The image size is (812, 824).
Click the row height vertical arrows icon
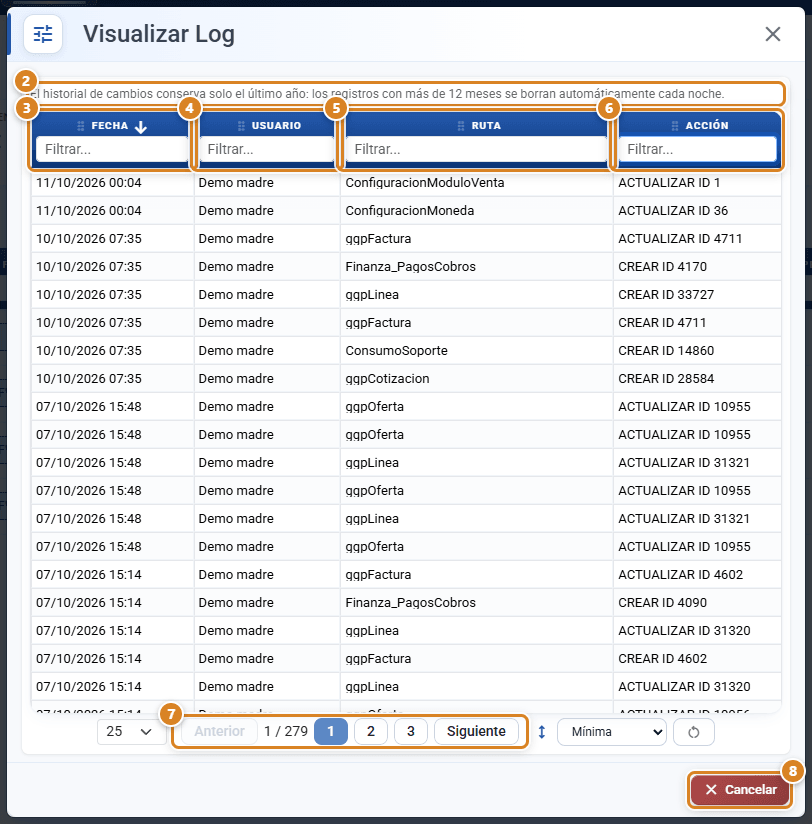(542, 732)
